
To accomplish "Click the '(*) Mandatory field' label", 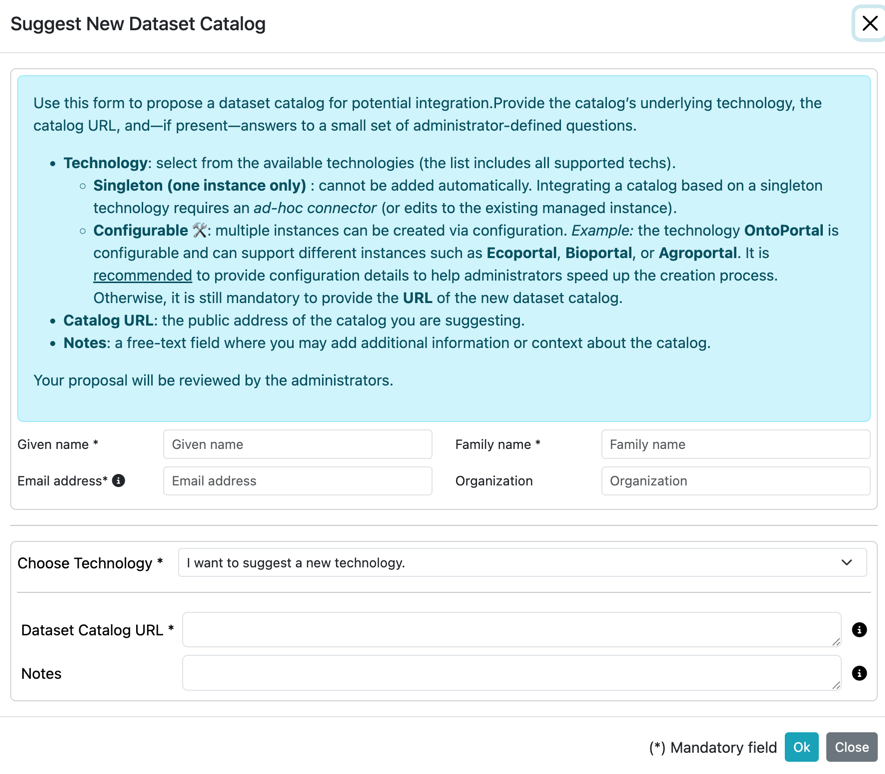I will coord(714,747).
